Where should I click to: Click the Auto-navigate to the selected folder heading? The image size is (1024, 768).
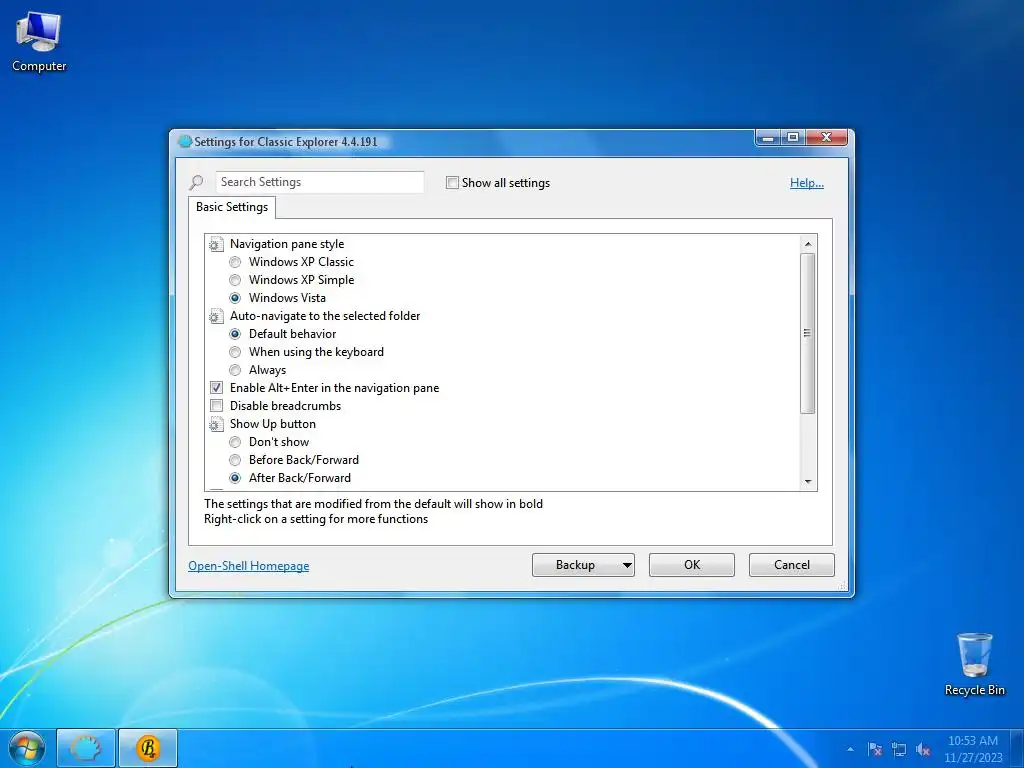pyautogui.click(x=325, y=316)
